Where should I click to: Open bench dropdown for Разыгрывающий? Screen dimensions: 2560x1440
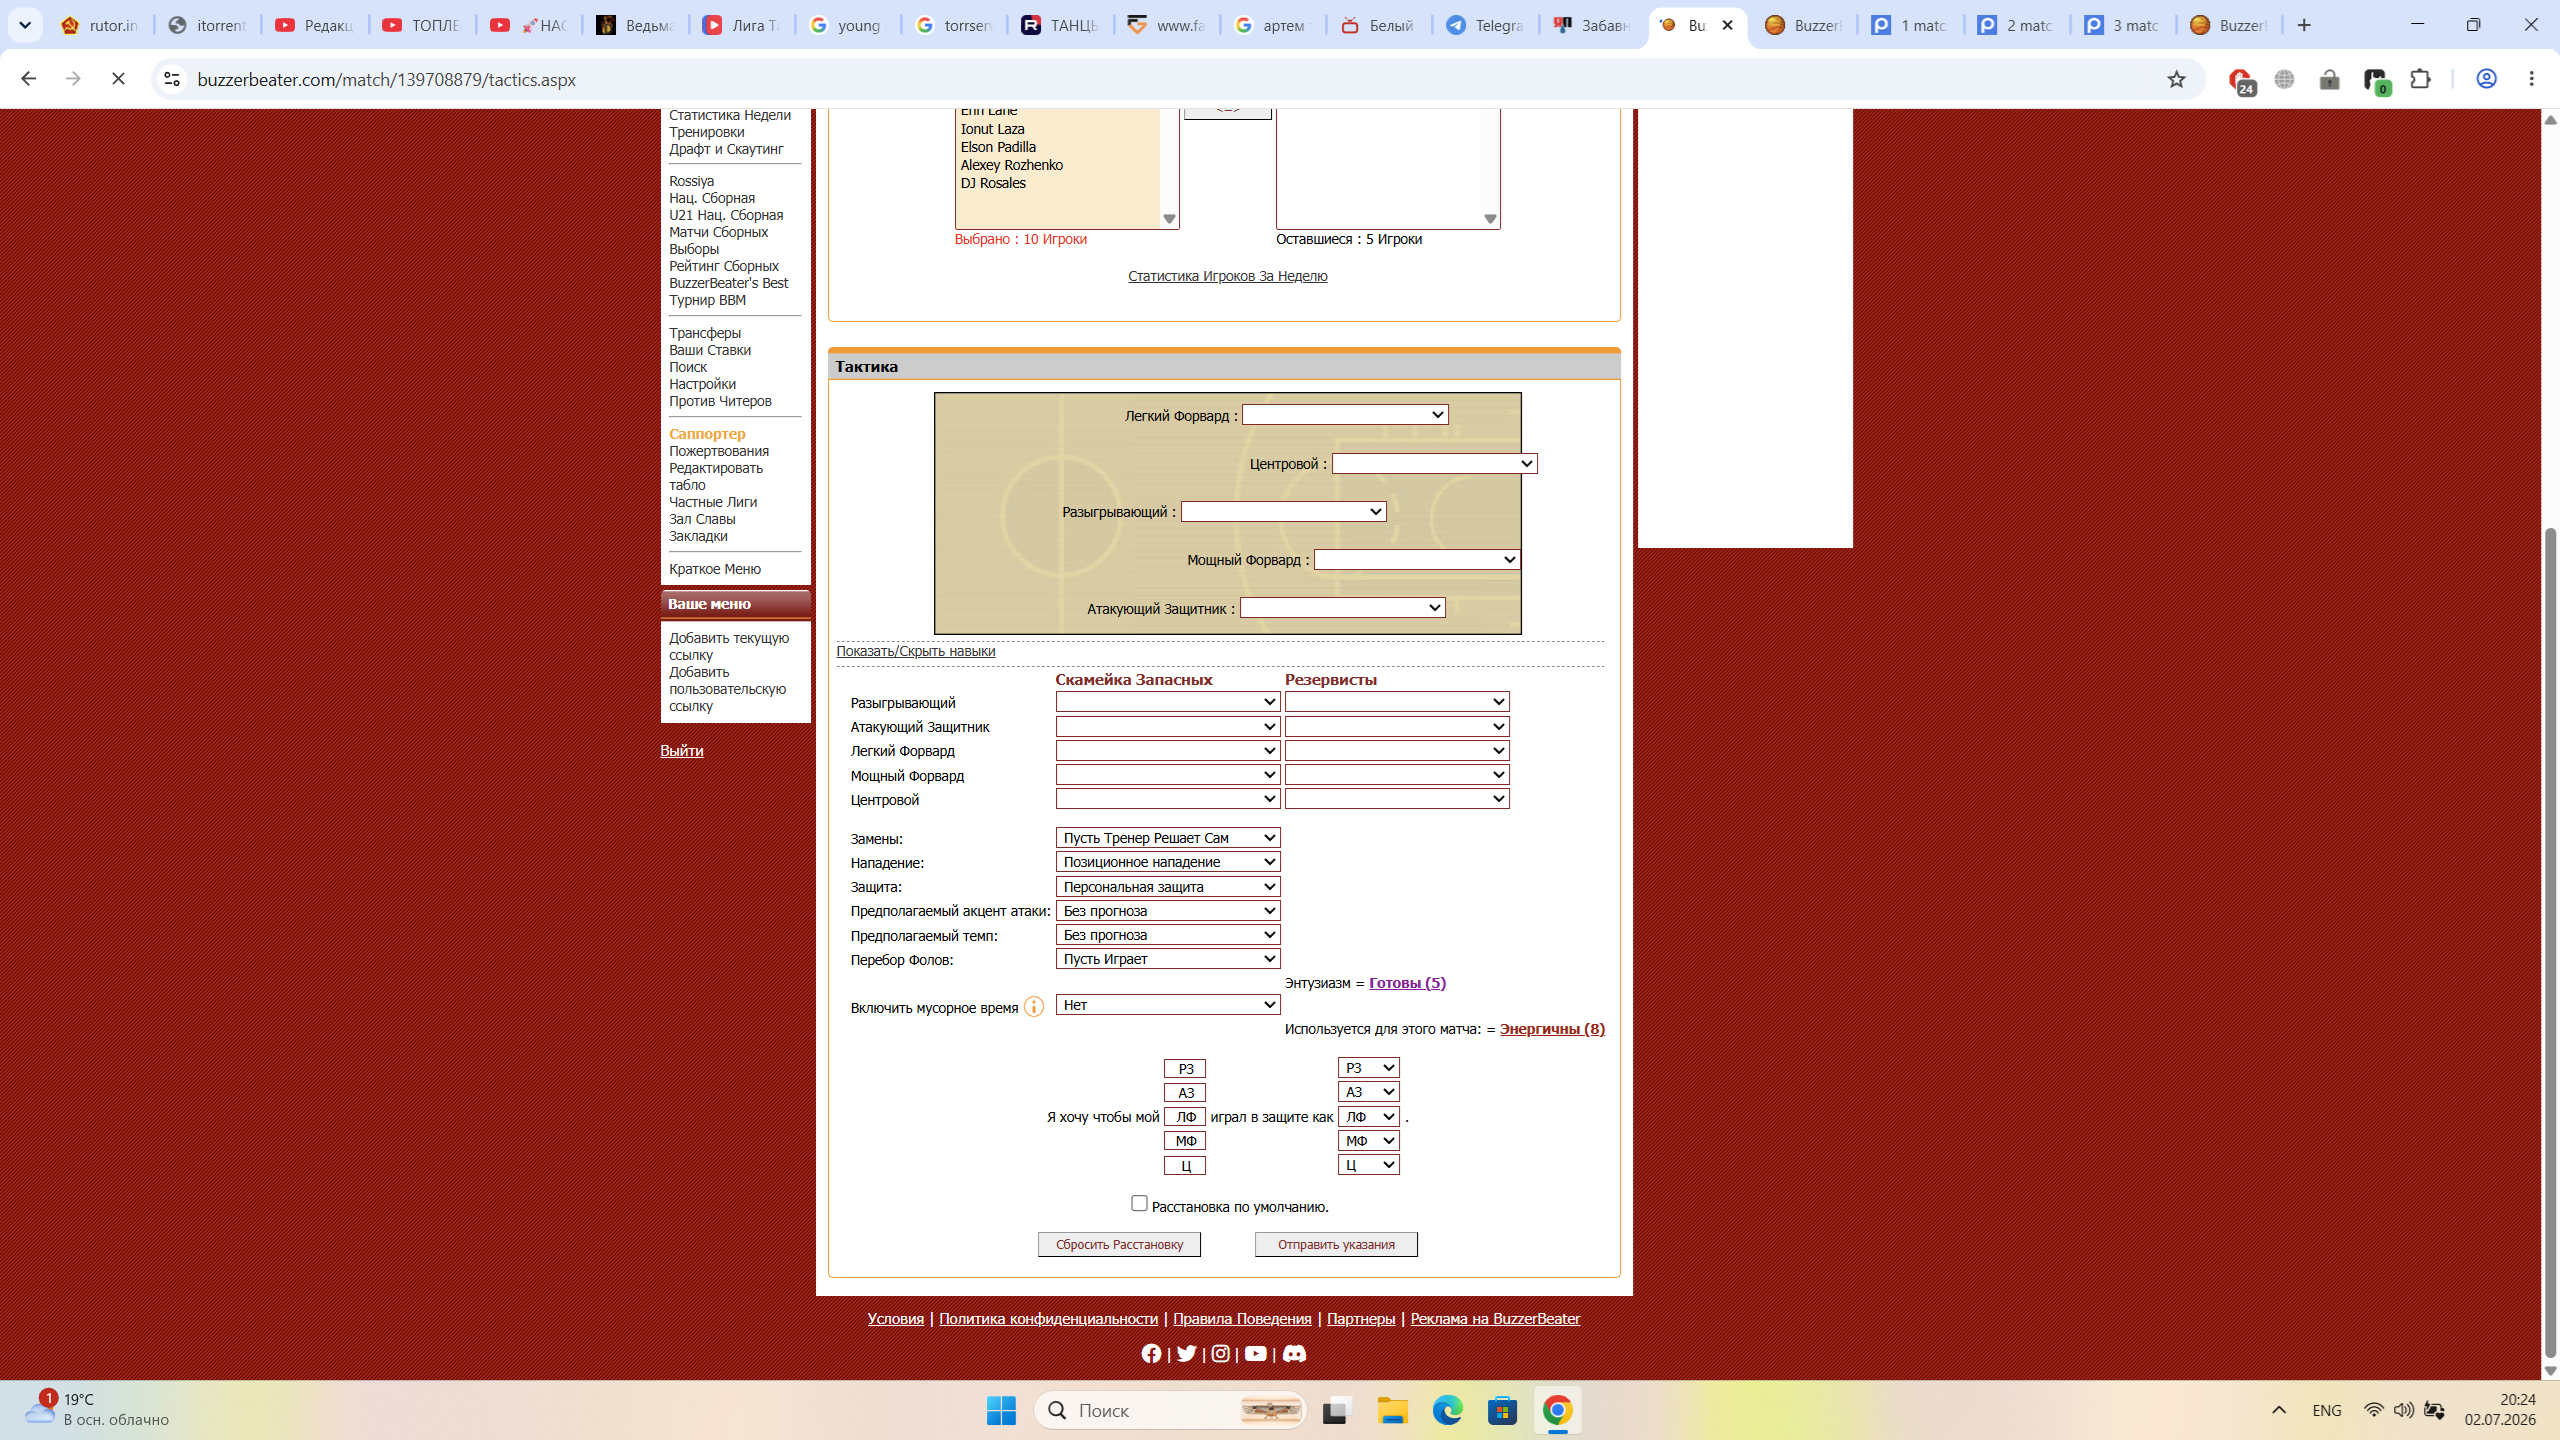point(1168,702)
